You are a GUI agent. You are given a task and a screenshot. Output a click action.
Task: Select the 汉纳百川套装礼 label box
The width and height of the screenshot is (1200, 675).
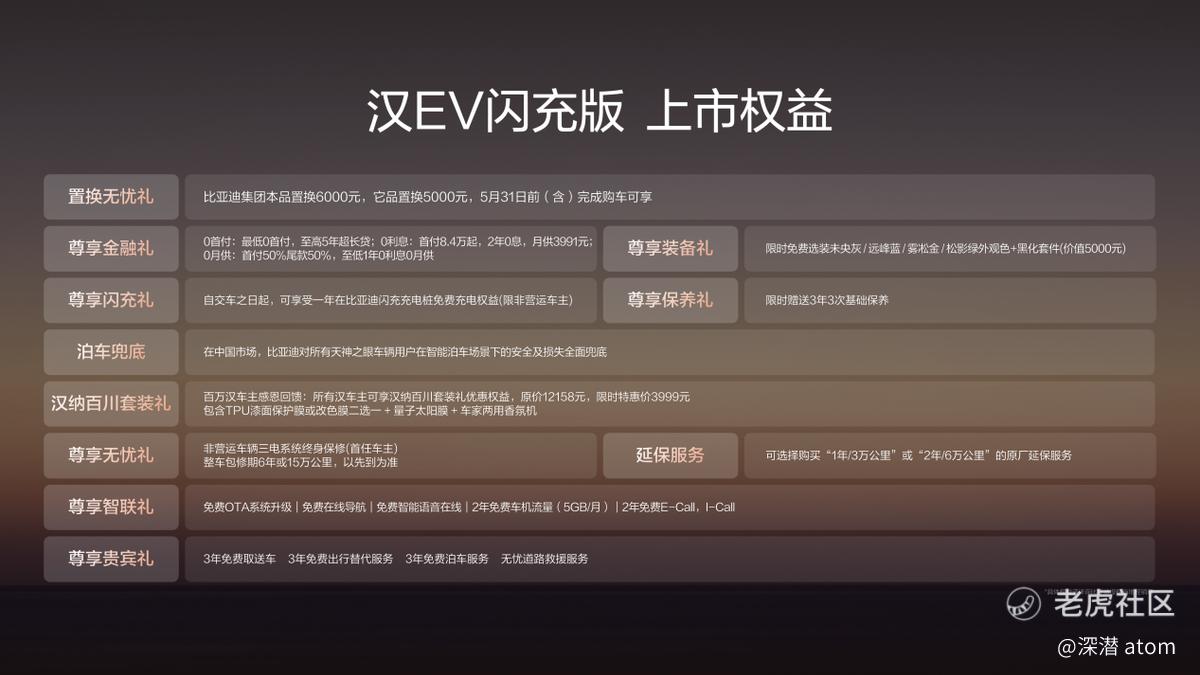coord(111,404)
